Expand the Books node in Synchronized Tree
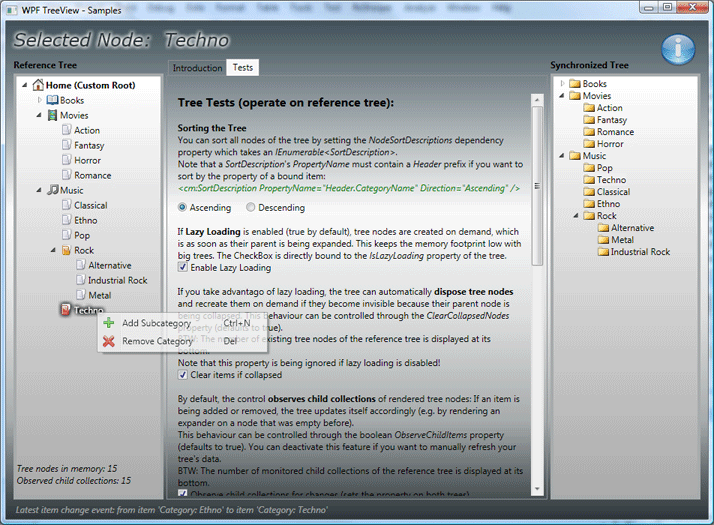714x525 pixels. pyautogui.click(x=562, y=83)
